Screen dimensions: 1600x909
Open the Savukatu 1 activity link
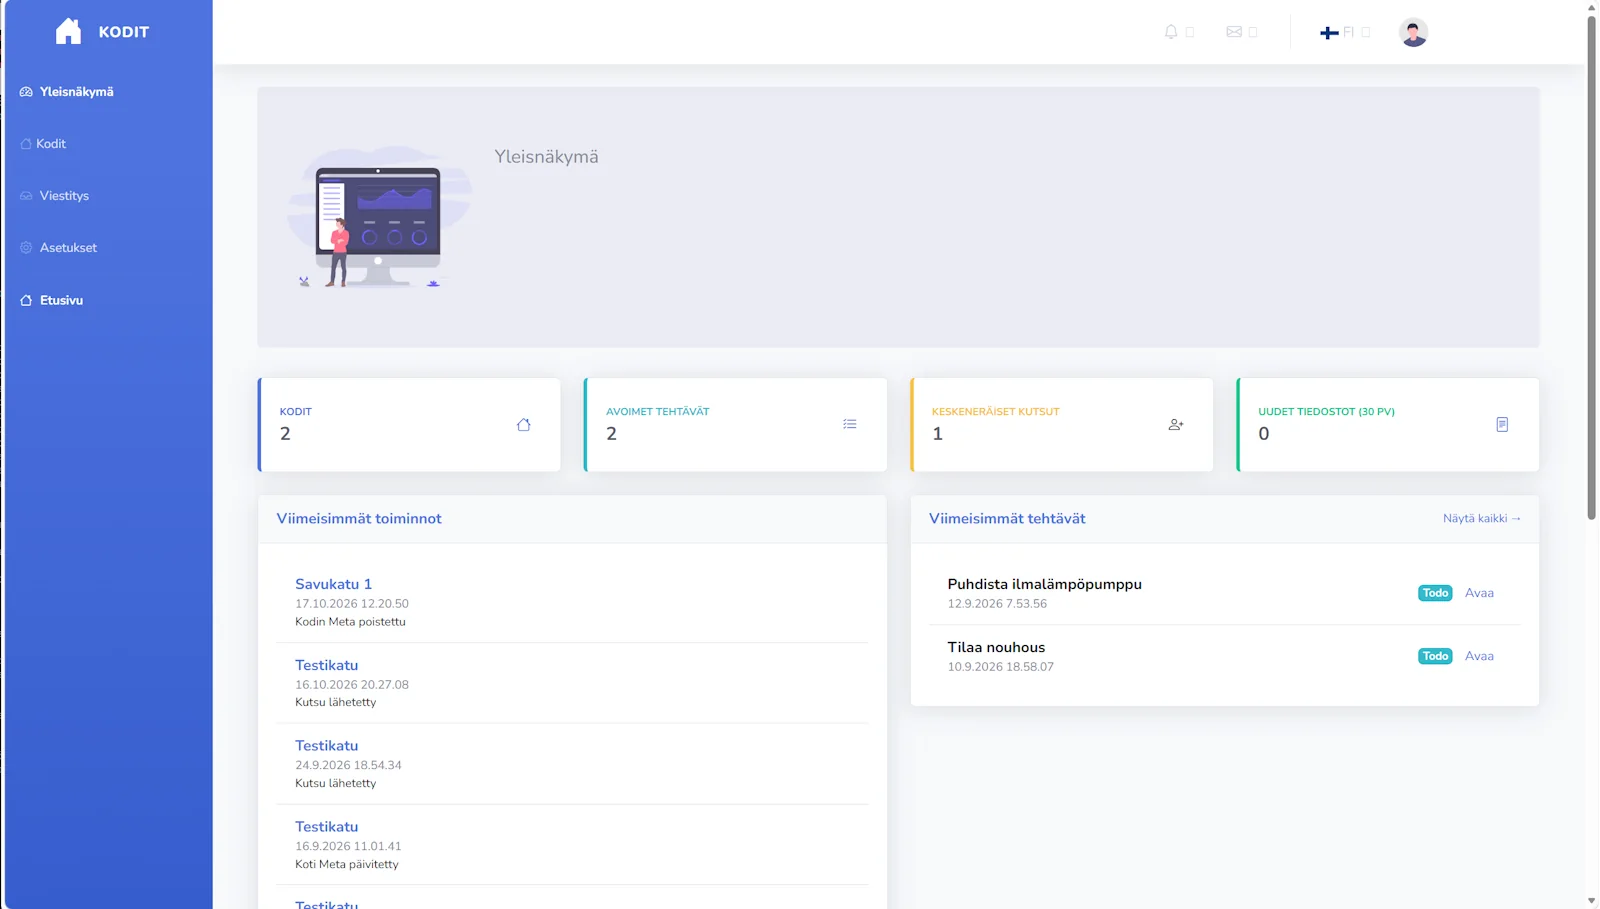tap(333, 584)
